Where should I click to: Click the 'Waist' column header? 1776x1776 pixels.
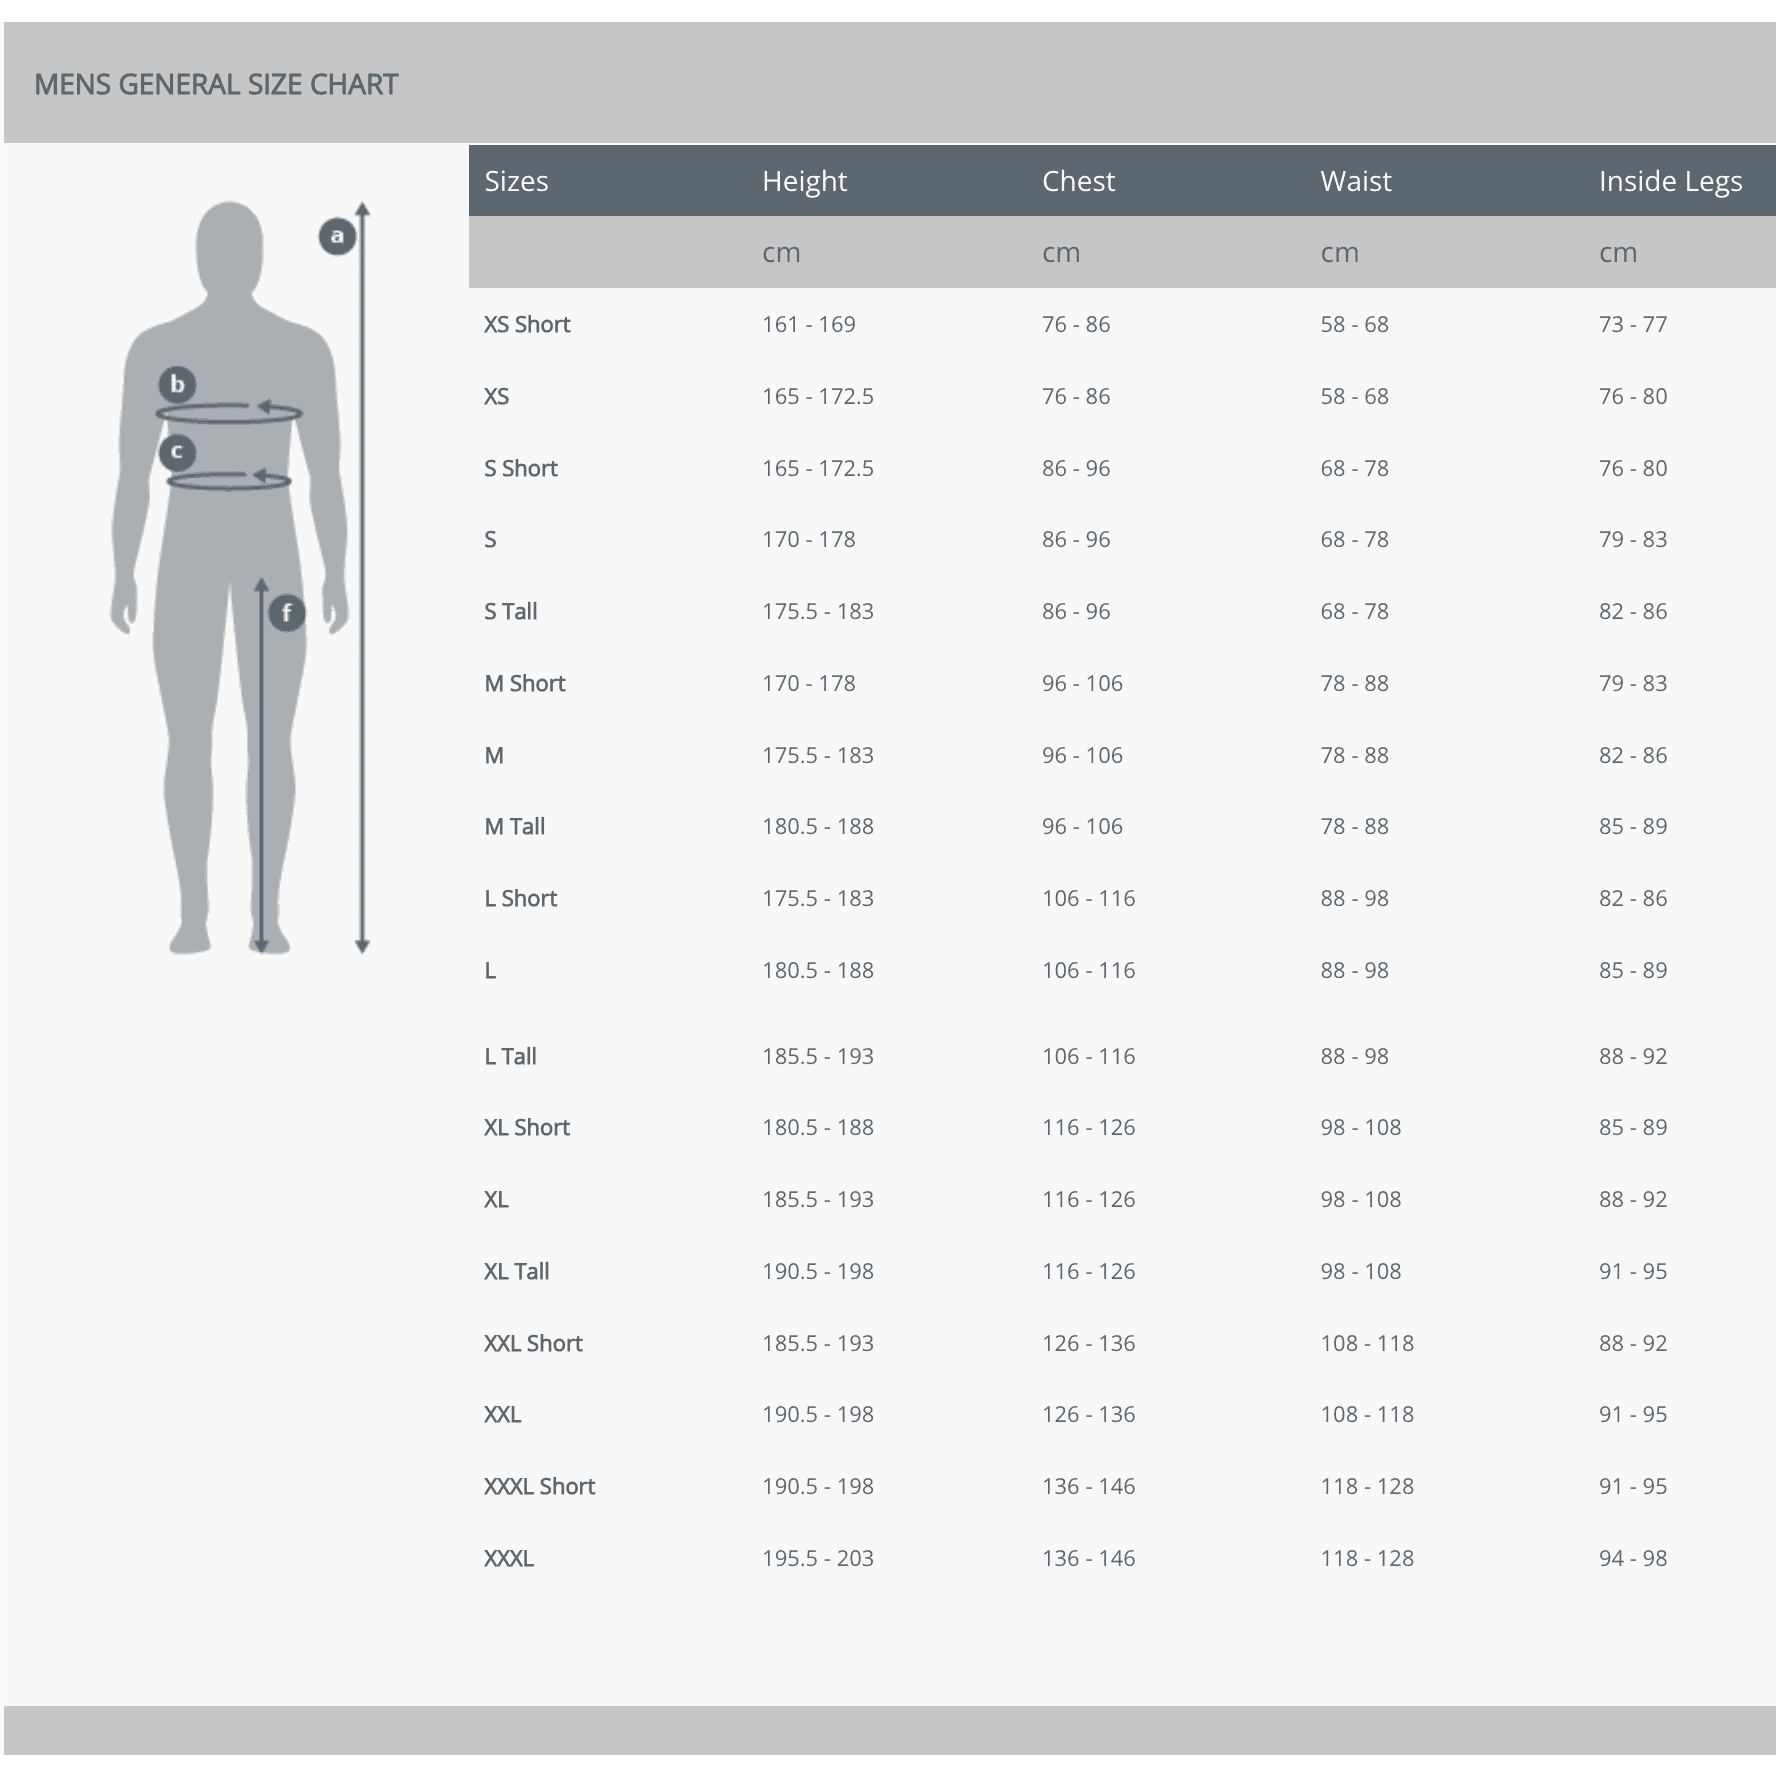(1355, 181)
